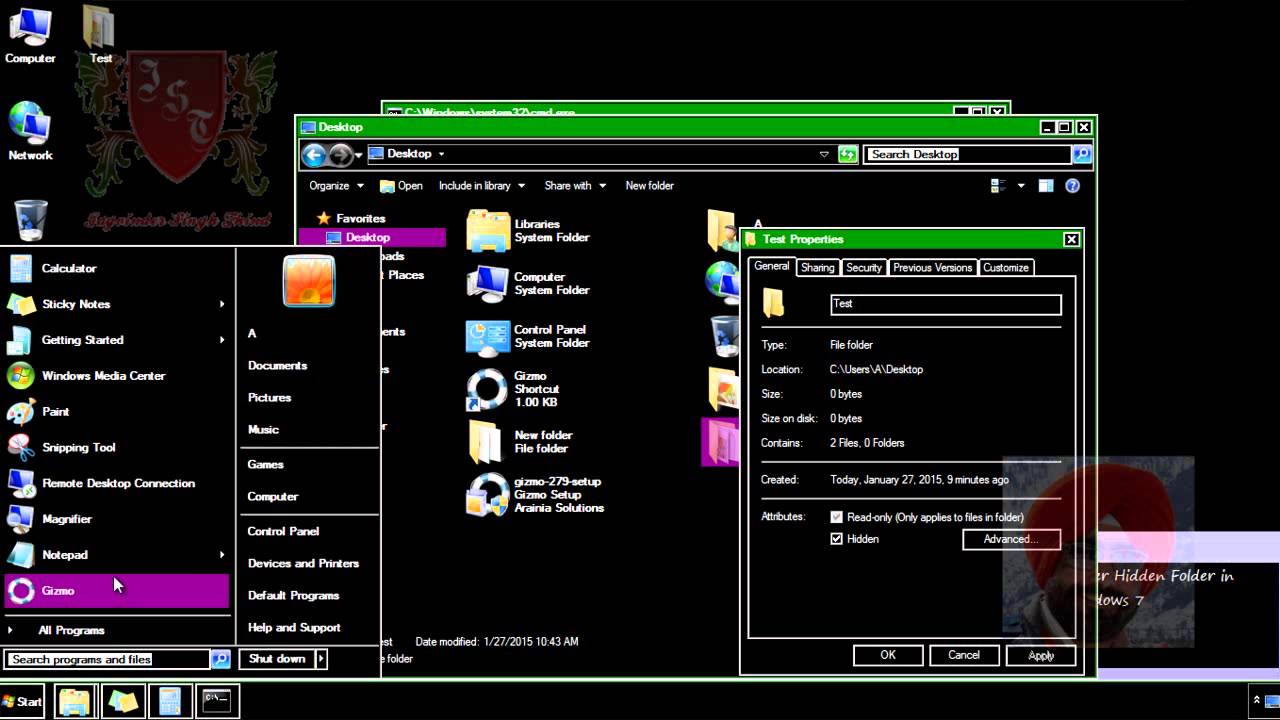This screenshot has height=720, width=1280.
Task: Launch Windows Media Center
Action: coord(117,376)
